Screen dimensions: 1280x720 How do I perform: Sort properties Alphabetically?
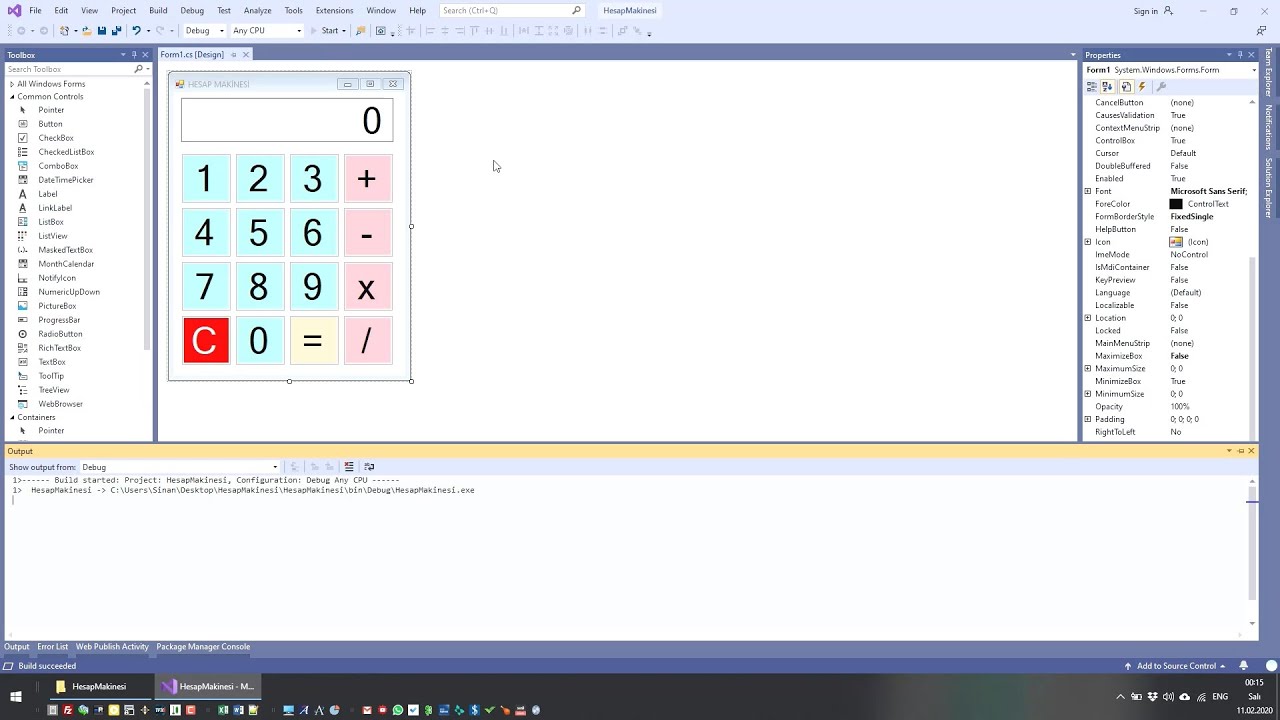(x=1108, y=87)
